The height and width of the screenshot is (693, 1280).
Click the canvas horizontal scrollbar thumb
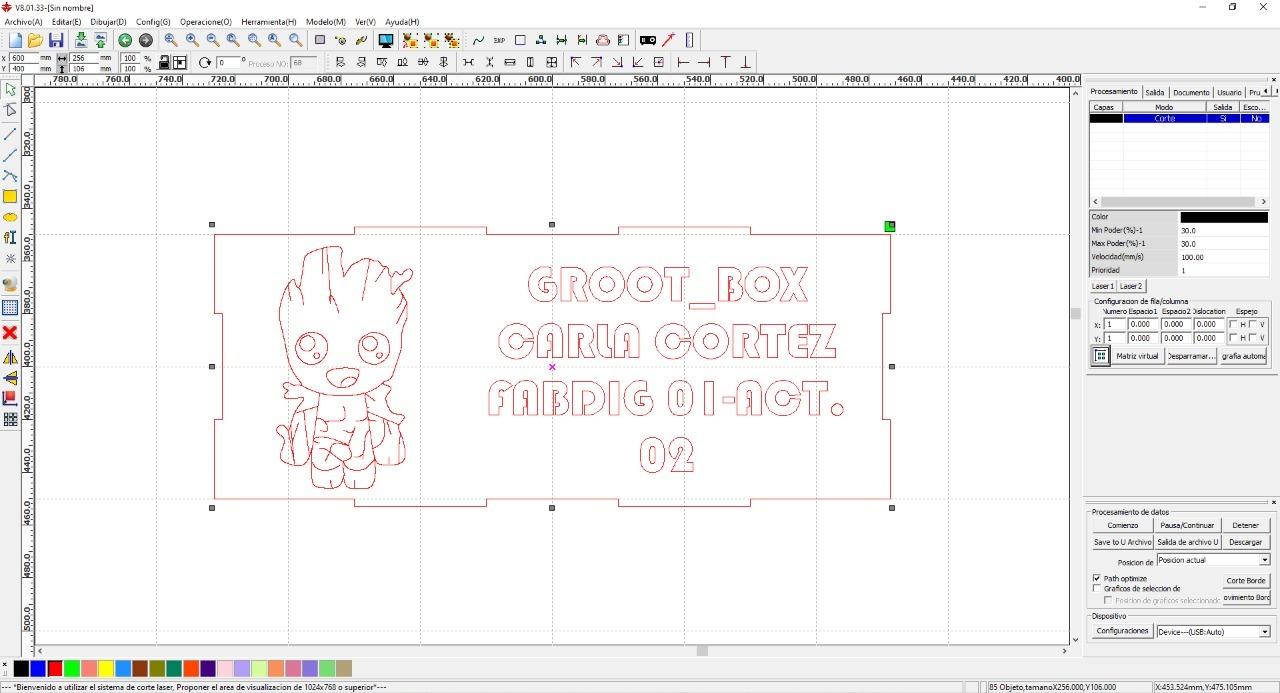point(702,651)
